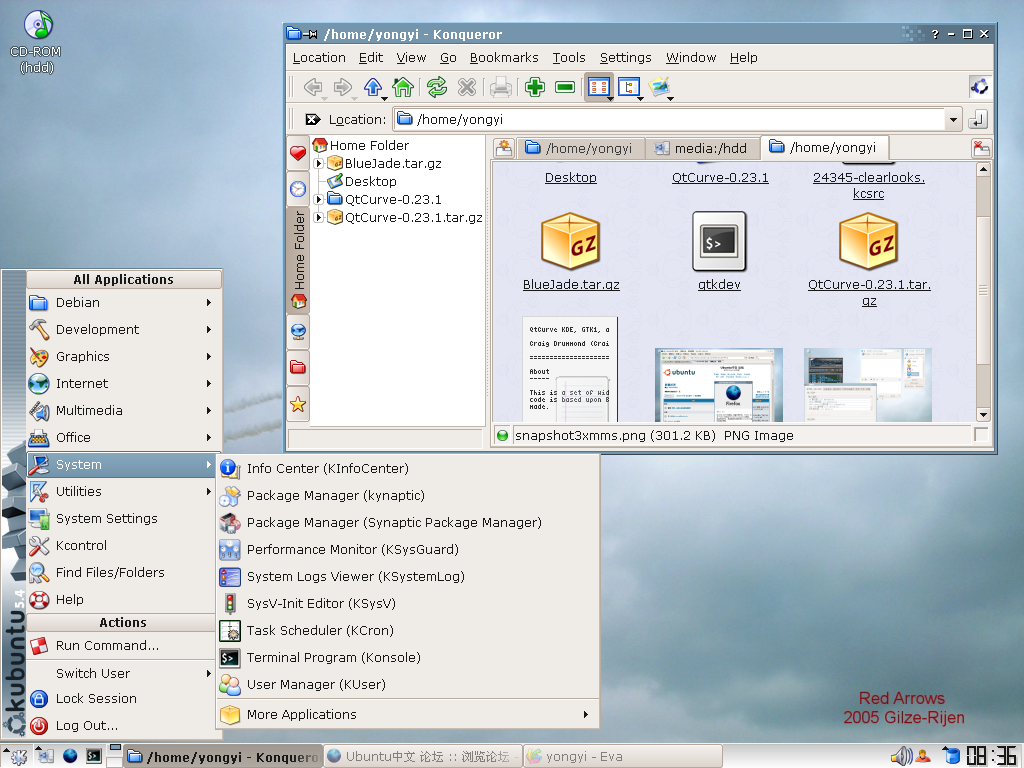The width and height of the screenshot is (1024, 768).
Task: Close the current tab with the red tab icon
Action: 981,148
